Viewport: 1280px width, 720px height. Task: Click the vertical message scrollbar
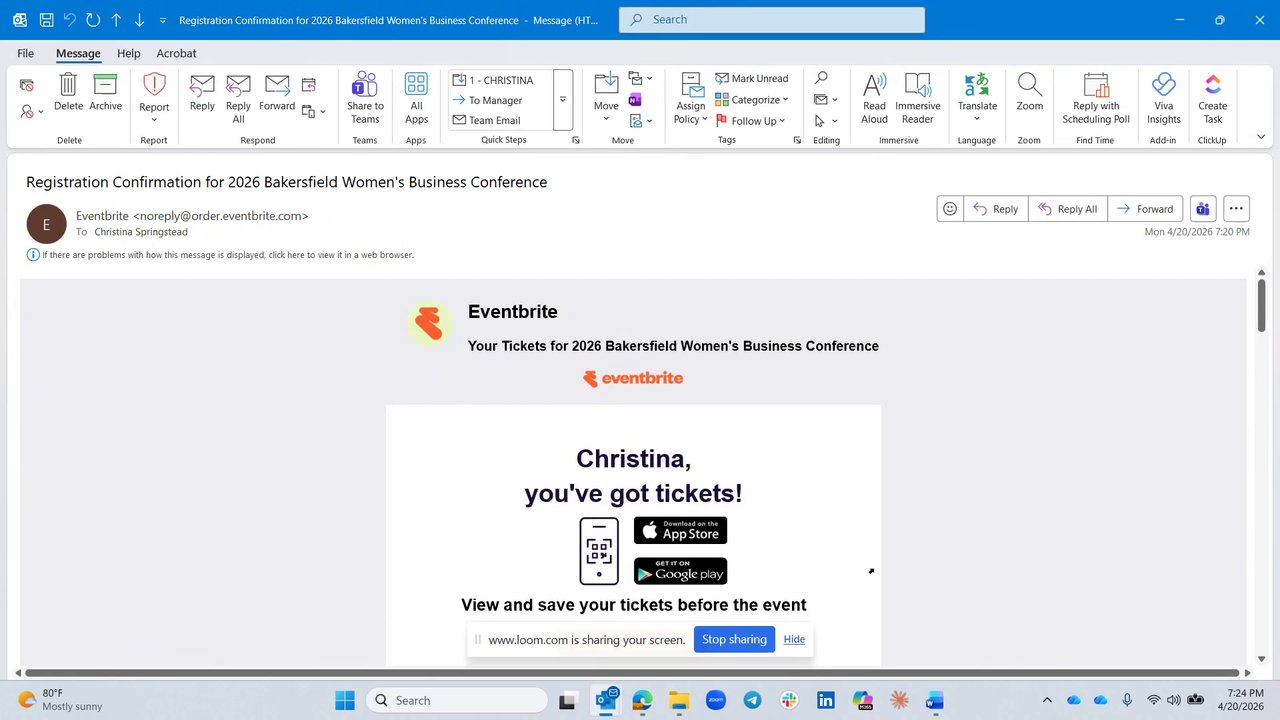pyautogui.click(x=1261, y=305)
